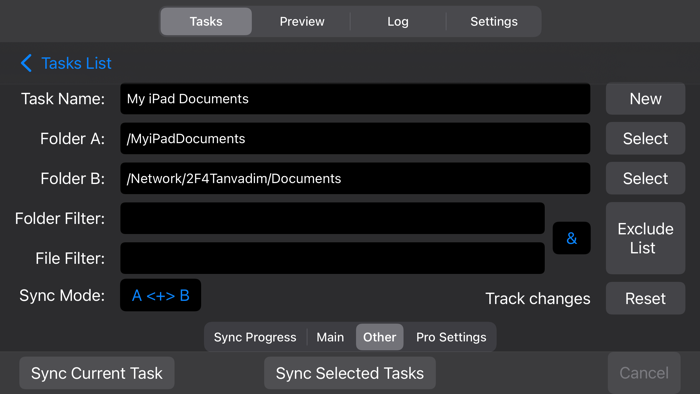Edit the Task Name field
This screenshot has height=394, width=700.
point(355,99)
